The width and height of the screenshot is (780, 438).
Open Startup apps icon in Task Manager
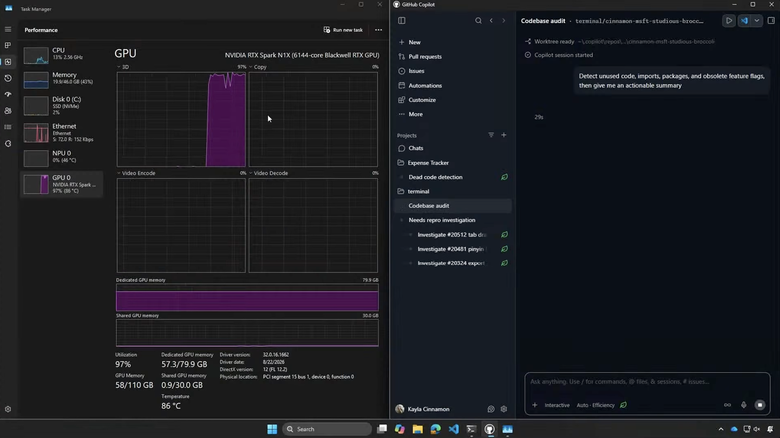[x=8, y=95]
